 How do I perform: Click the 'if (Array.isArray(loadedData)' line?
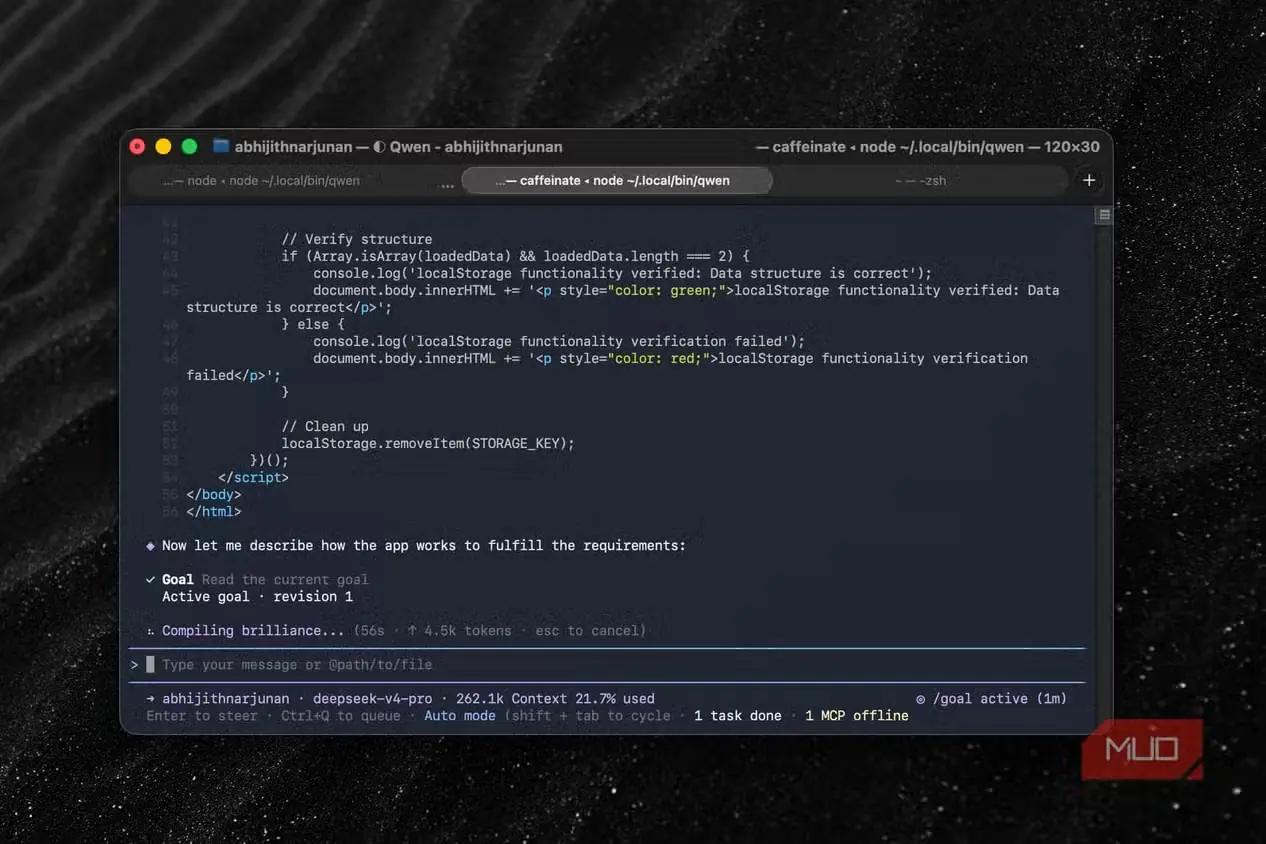pos(515,257)
